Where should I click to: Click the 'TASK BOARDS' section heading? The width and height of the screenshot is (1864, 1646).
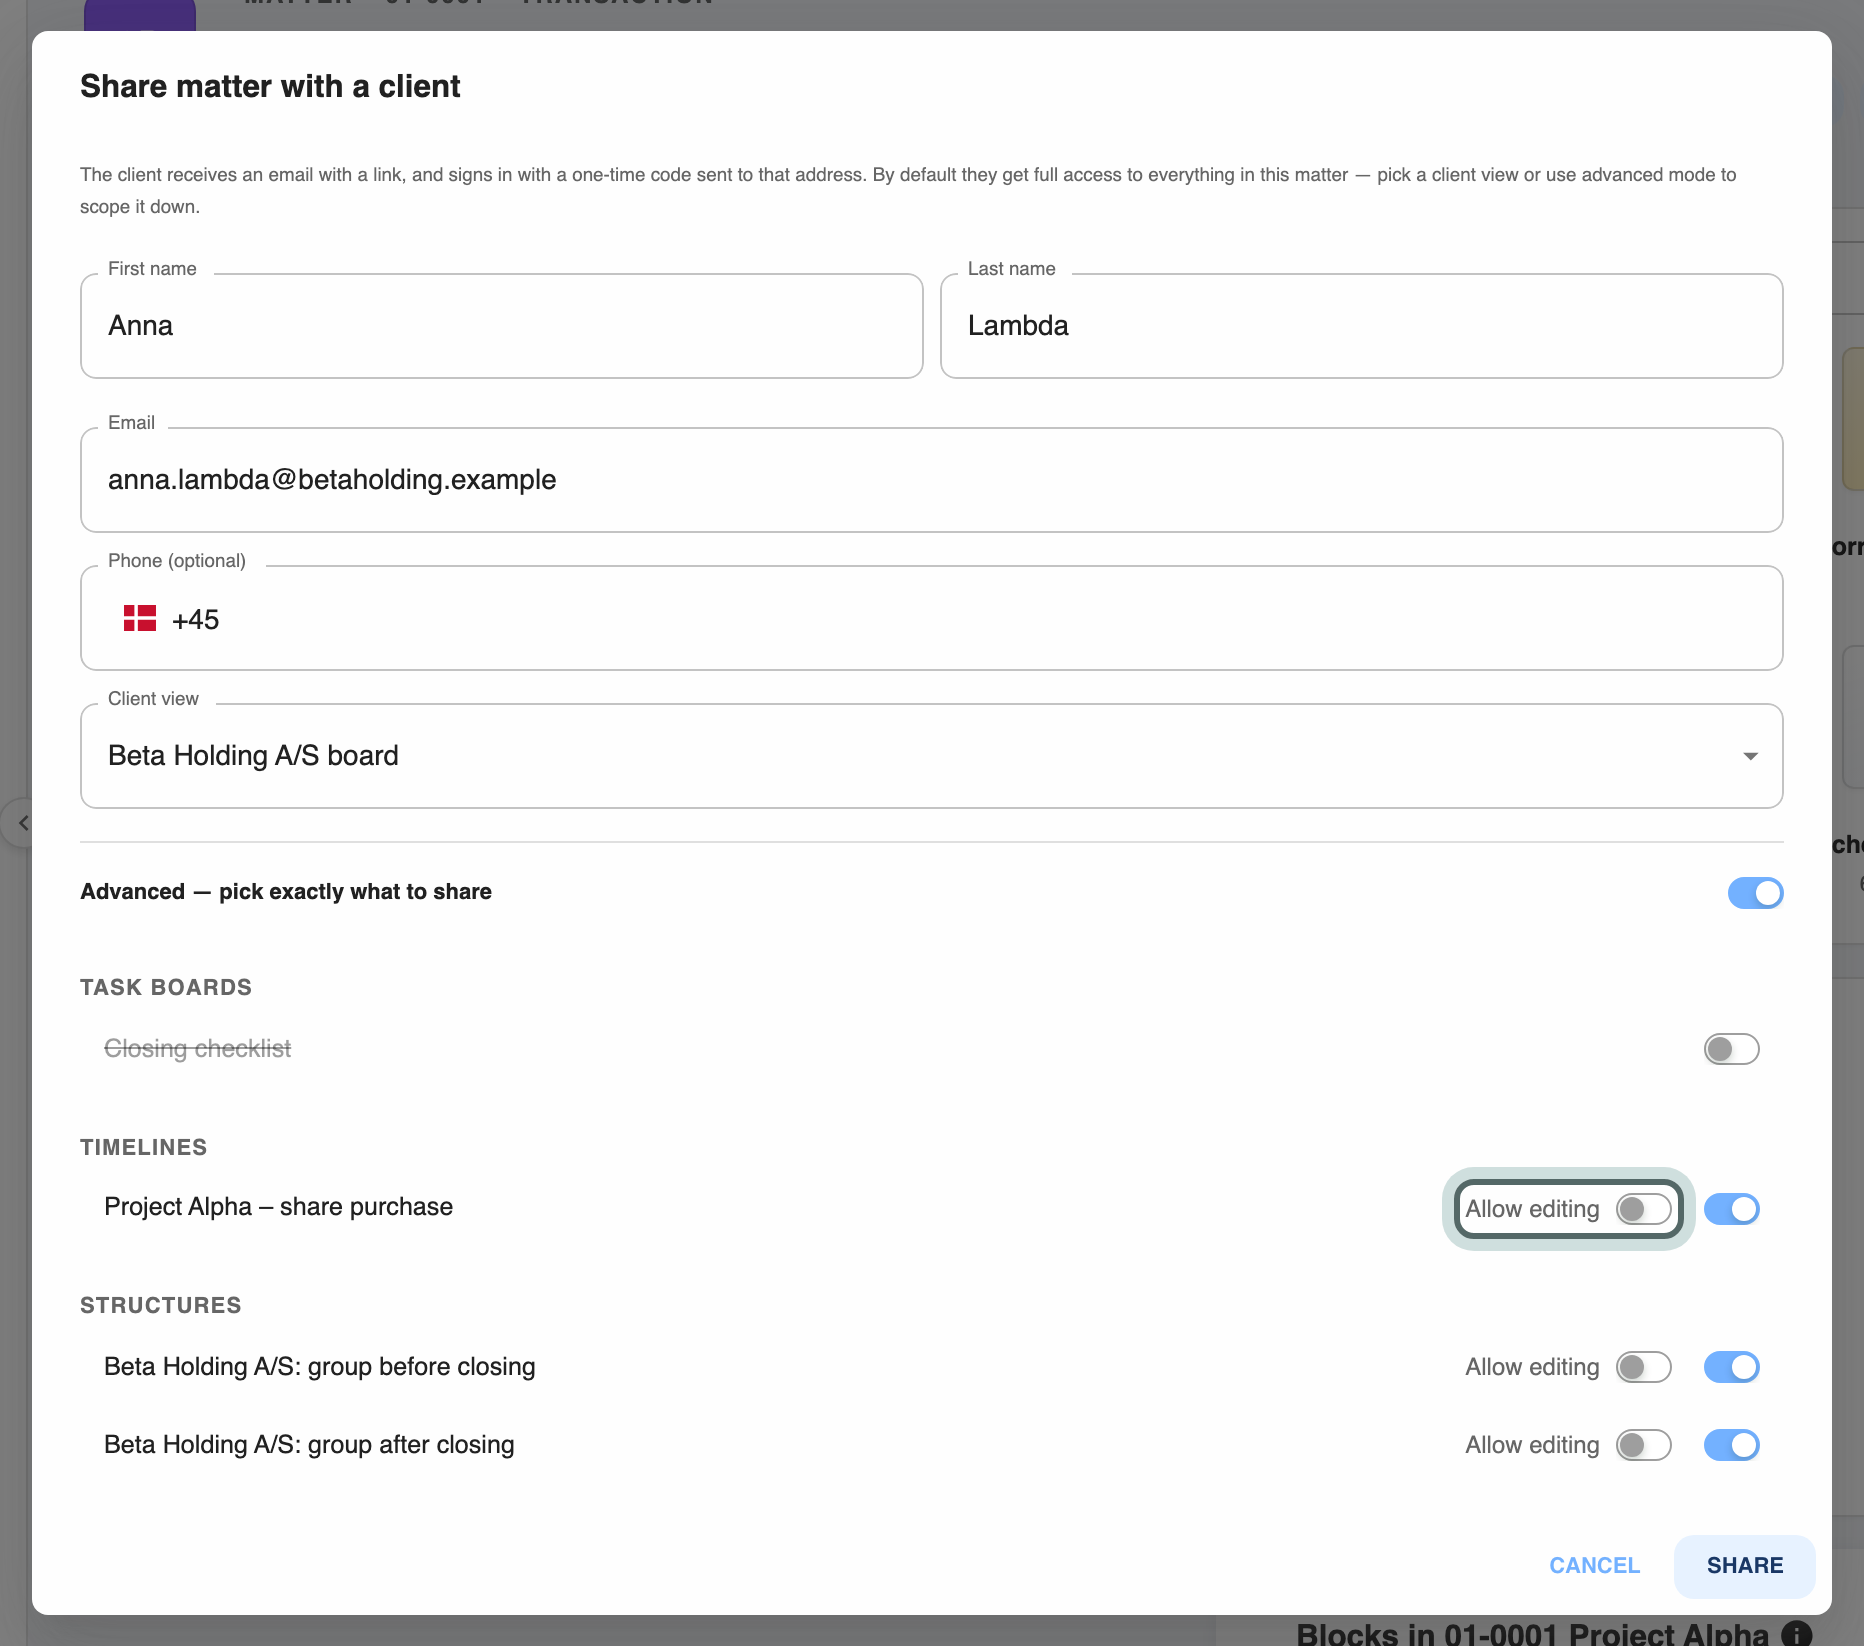pyautogui.click(x=166, y=988)
